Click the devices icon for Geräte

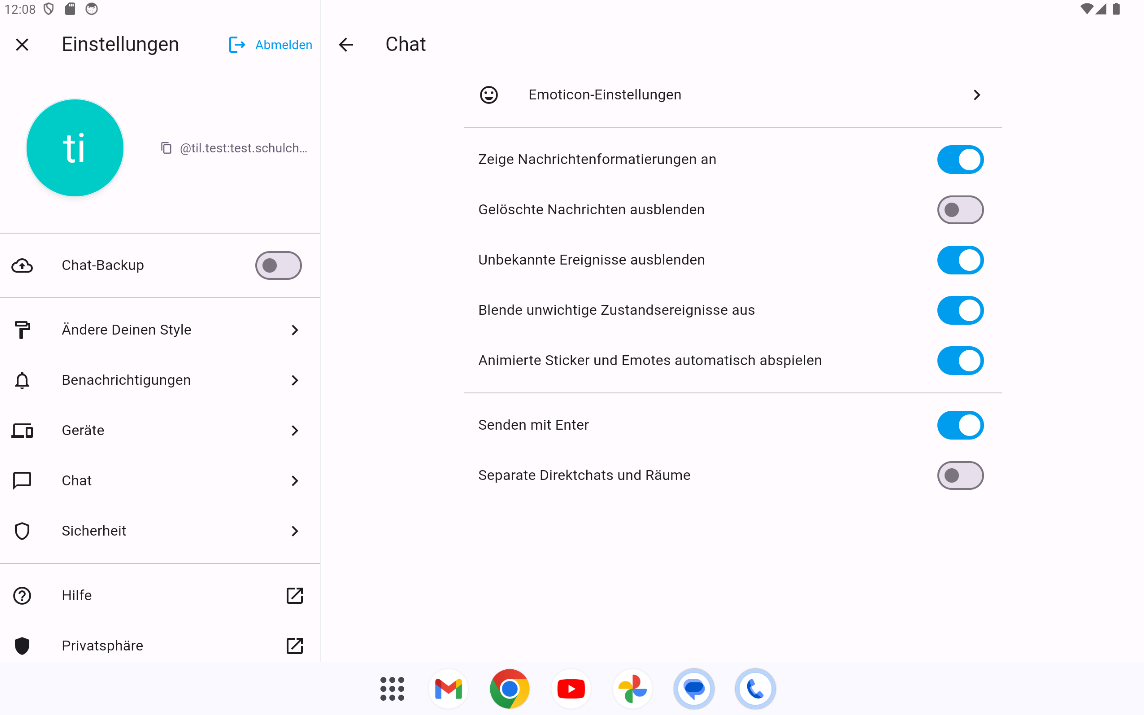22,430
